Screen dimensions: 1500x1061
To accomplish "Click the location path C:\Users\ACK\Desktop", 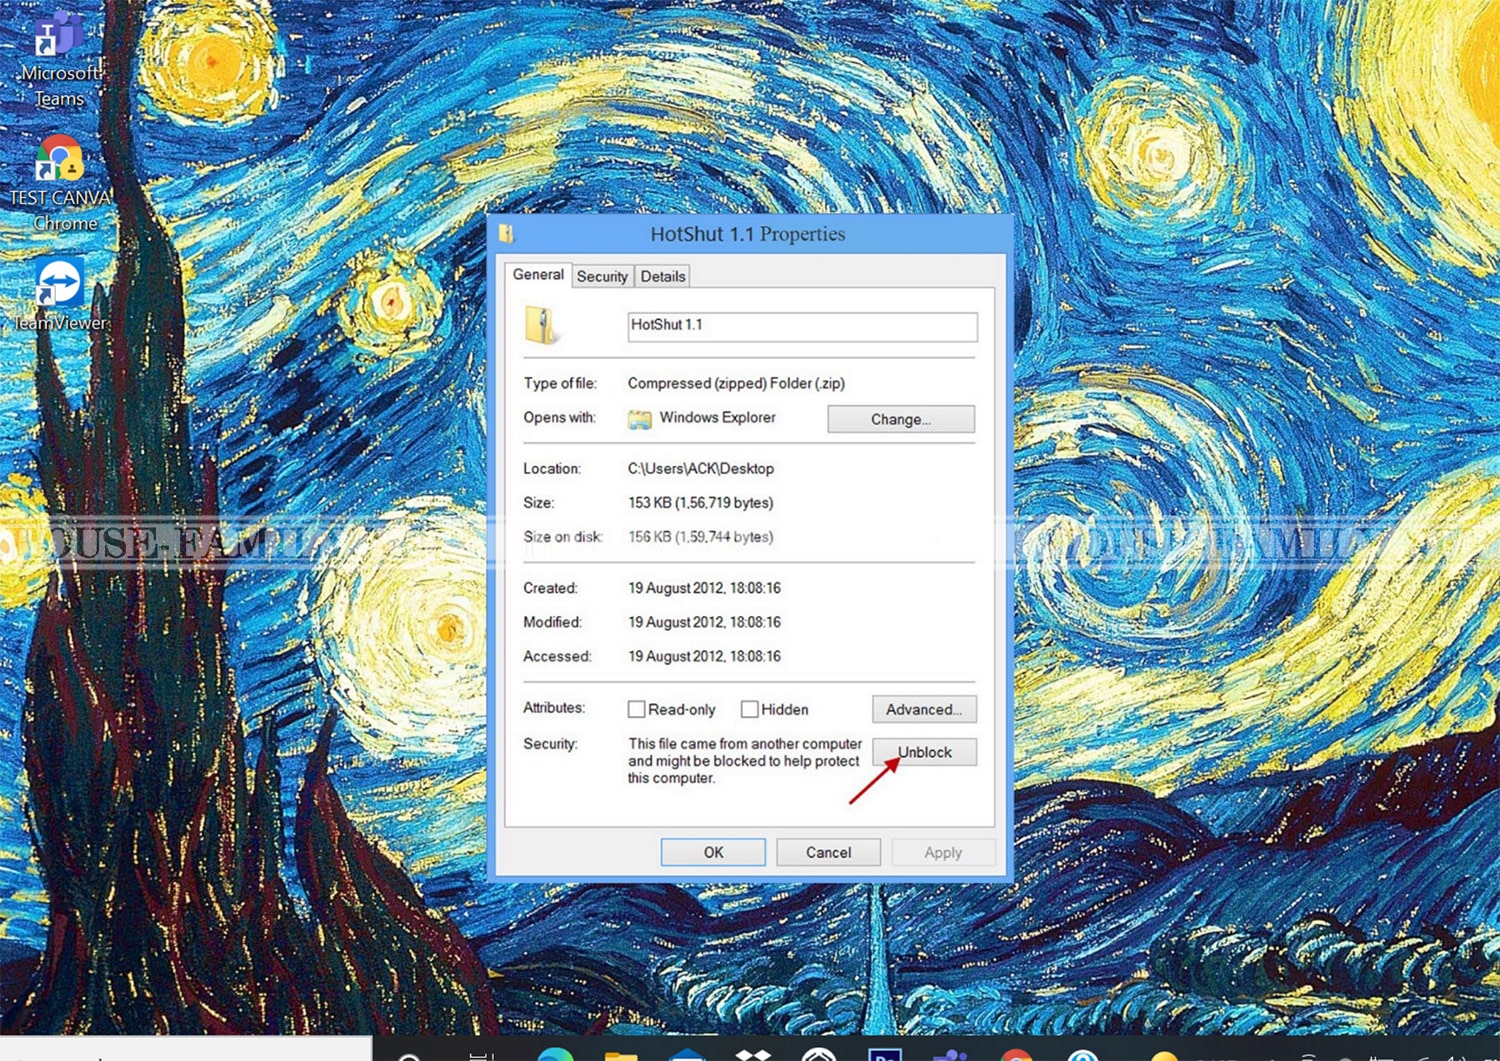I will [701, 468].
